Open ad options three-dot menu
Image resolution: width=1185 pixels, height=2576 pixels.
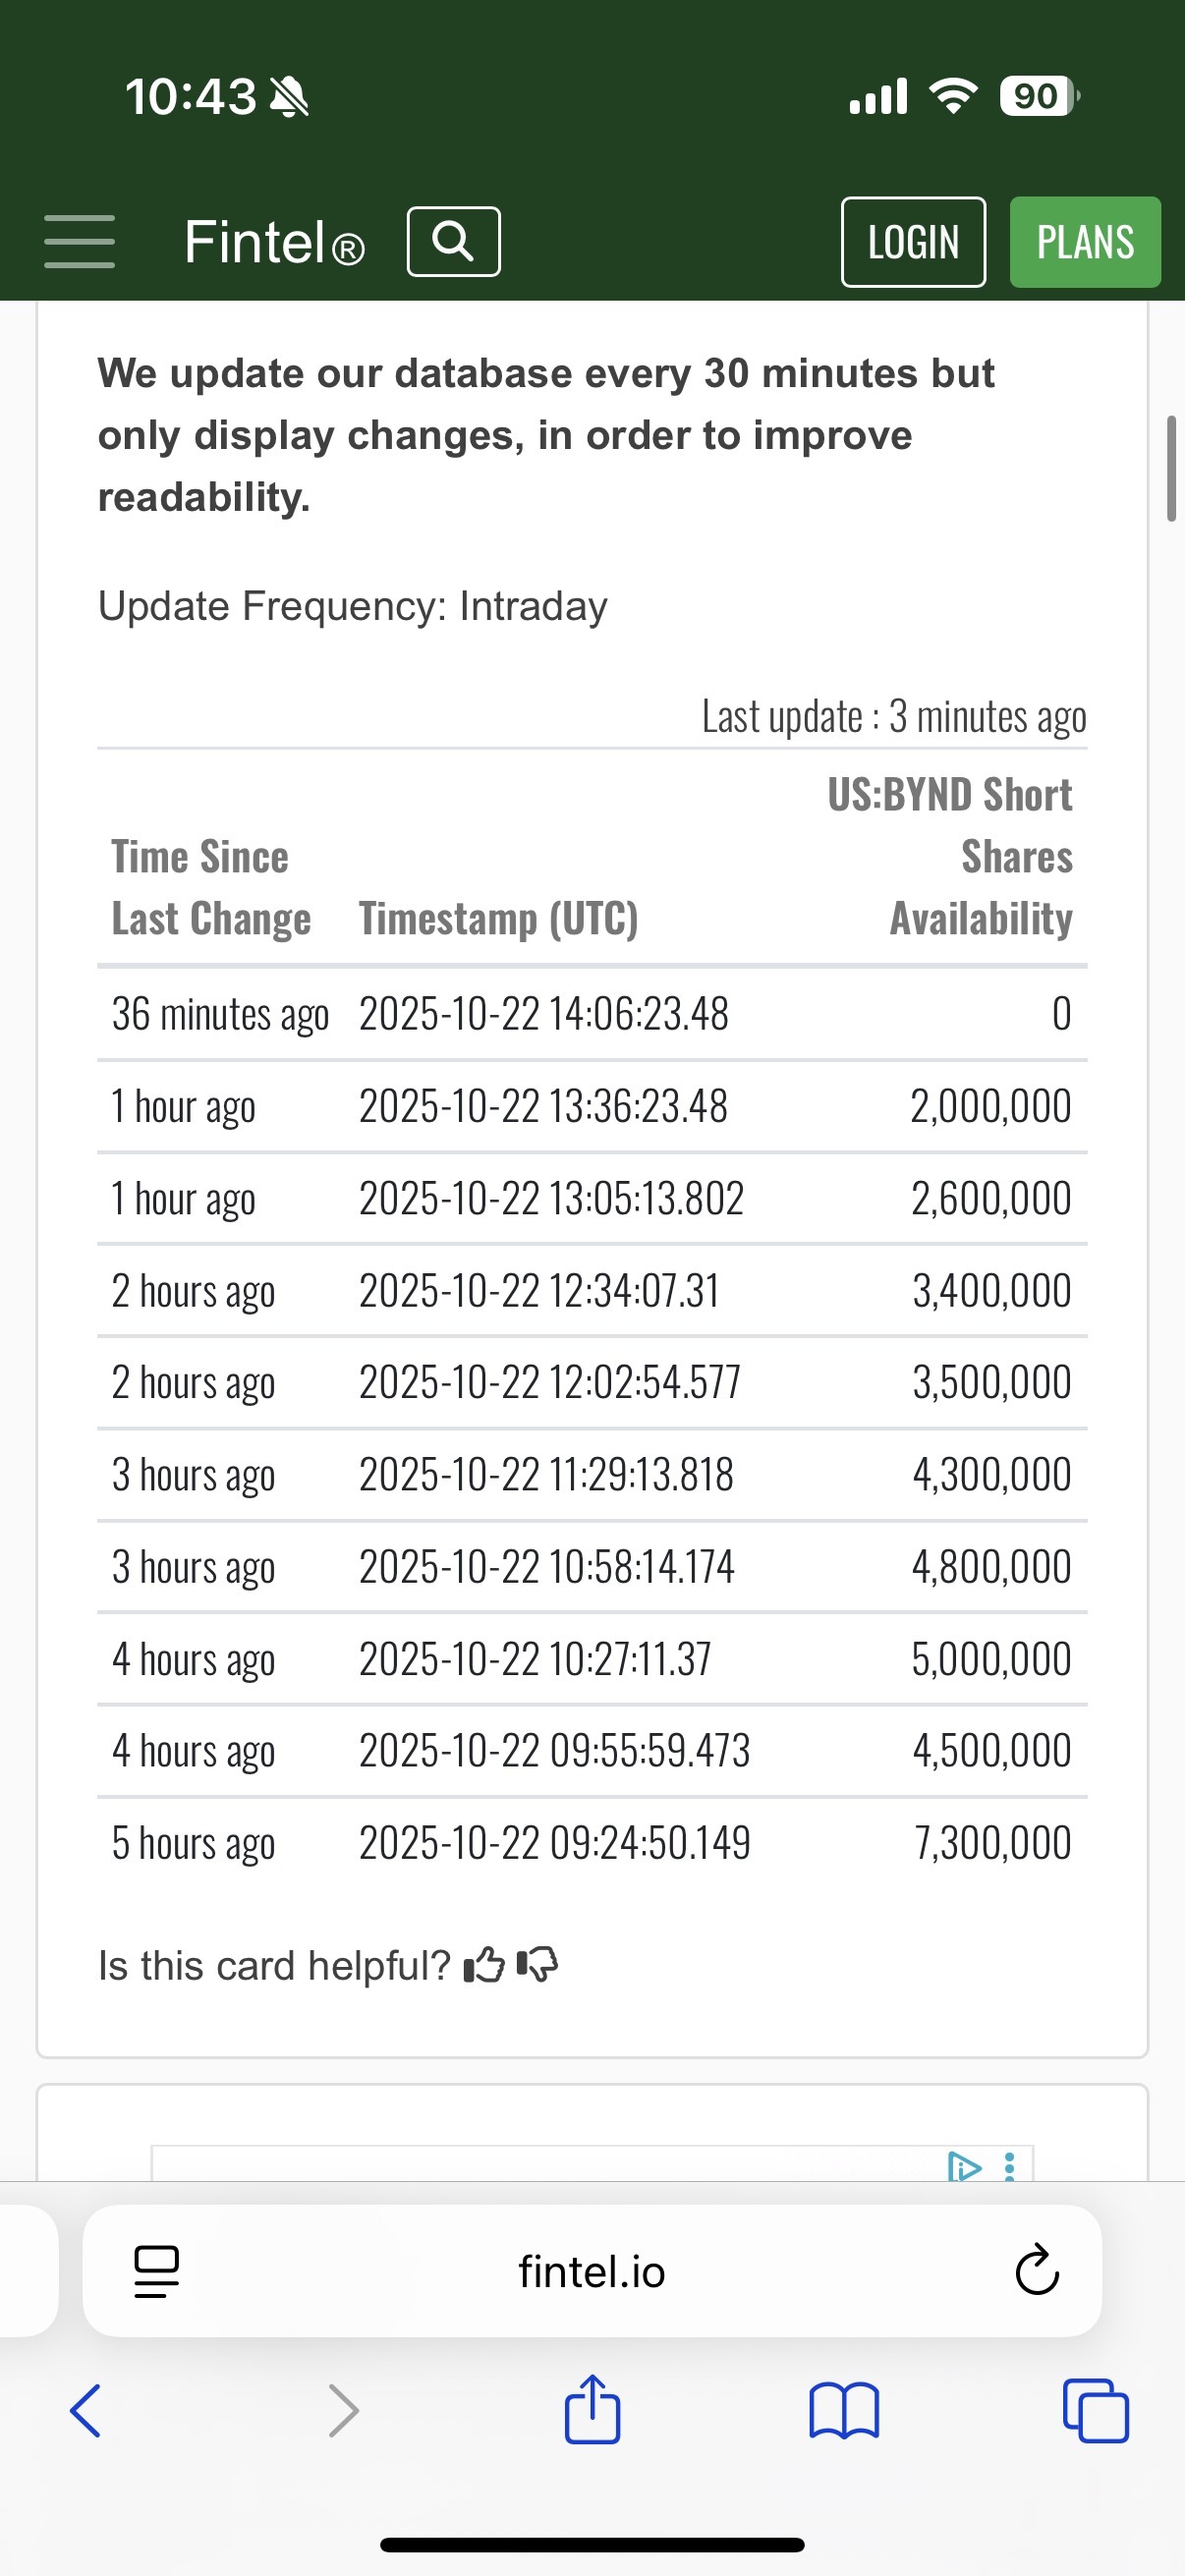(1010, 2166)
